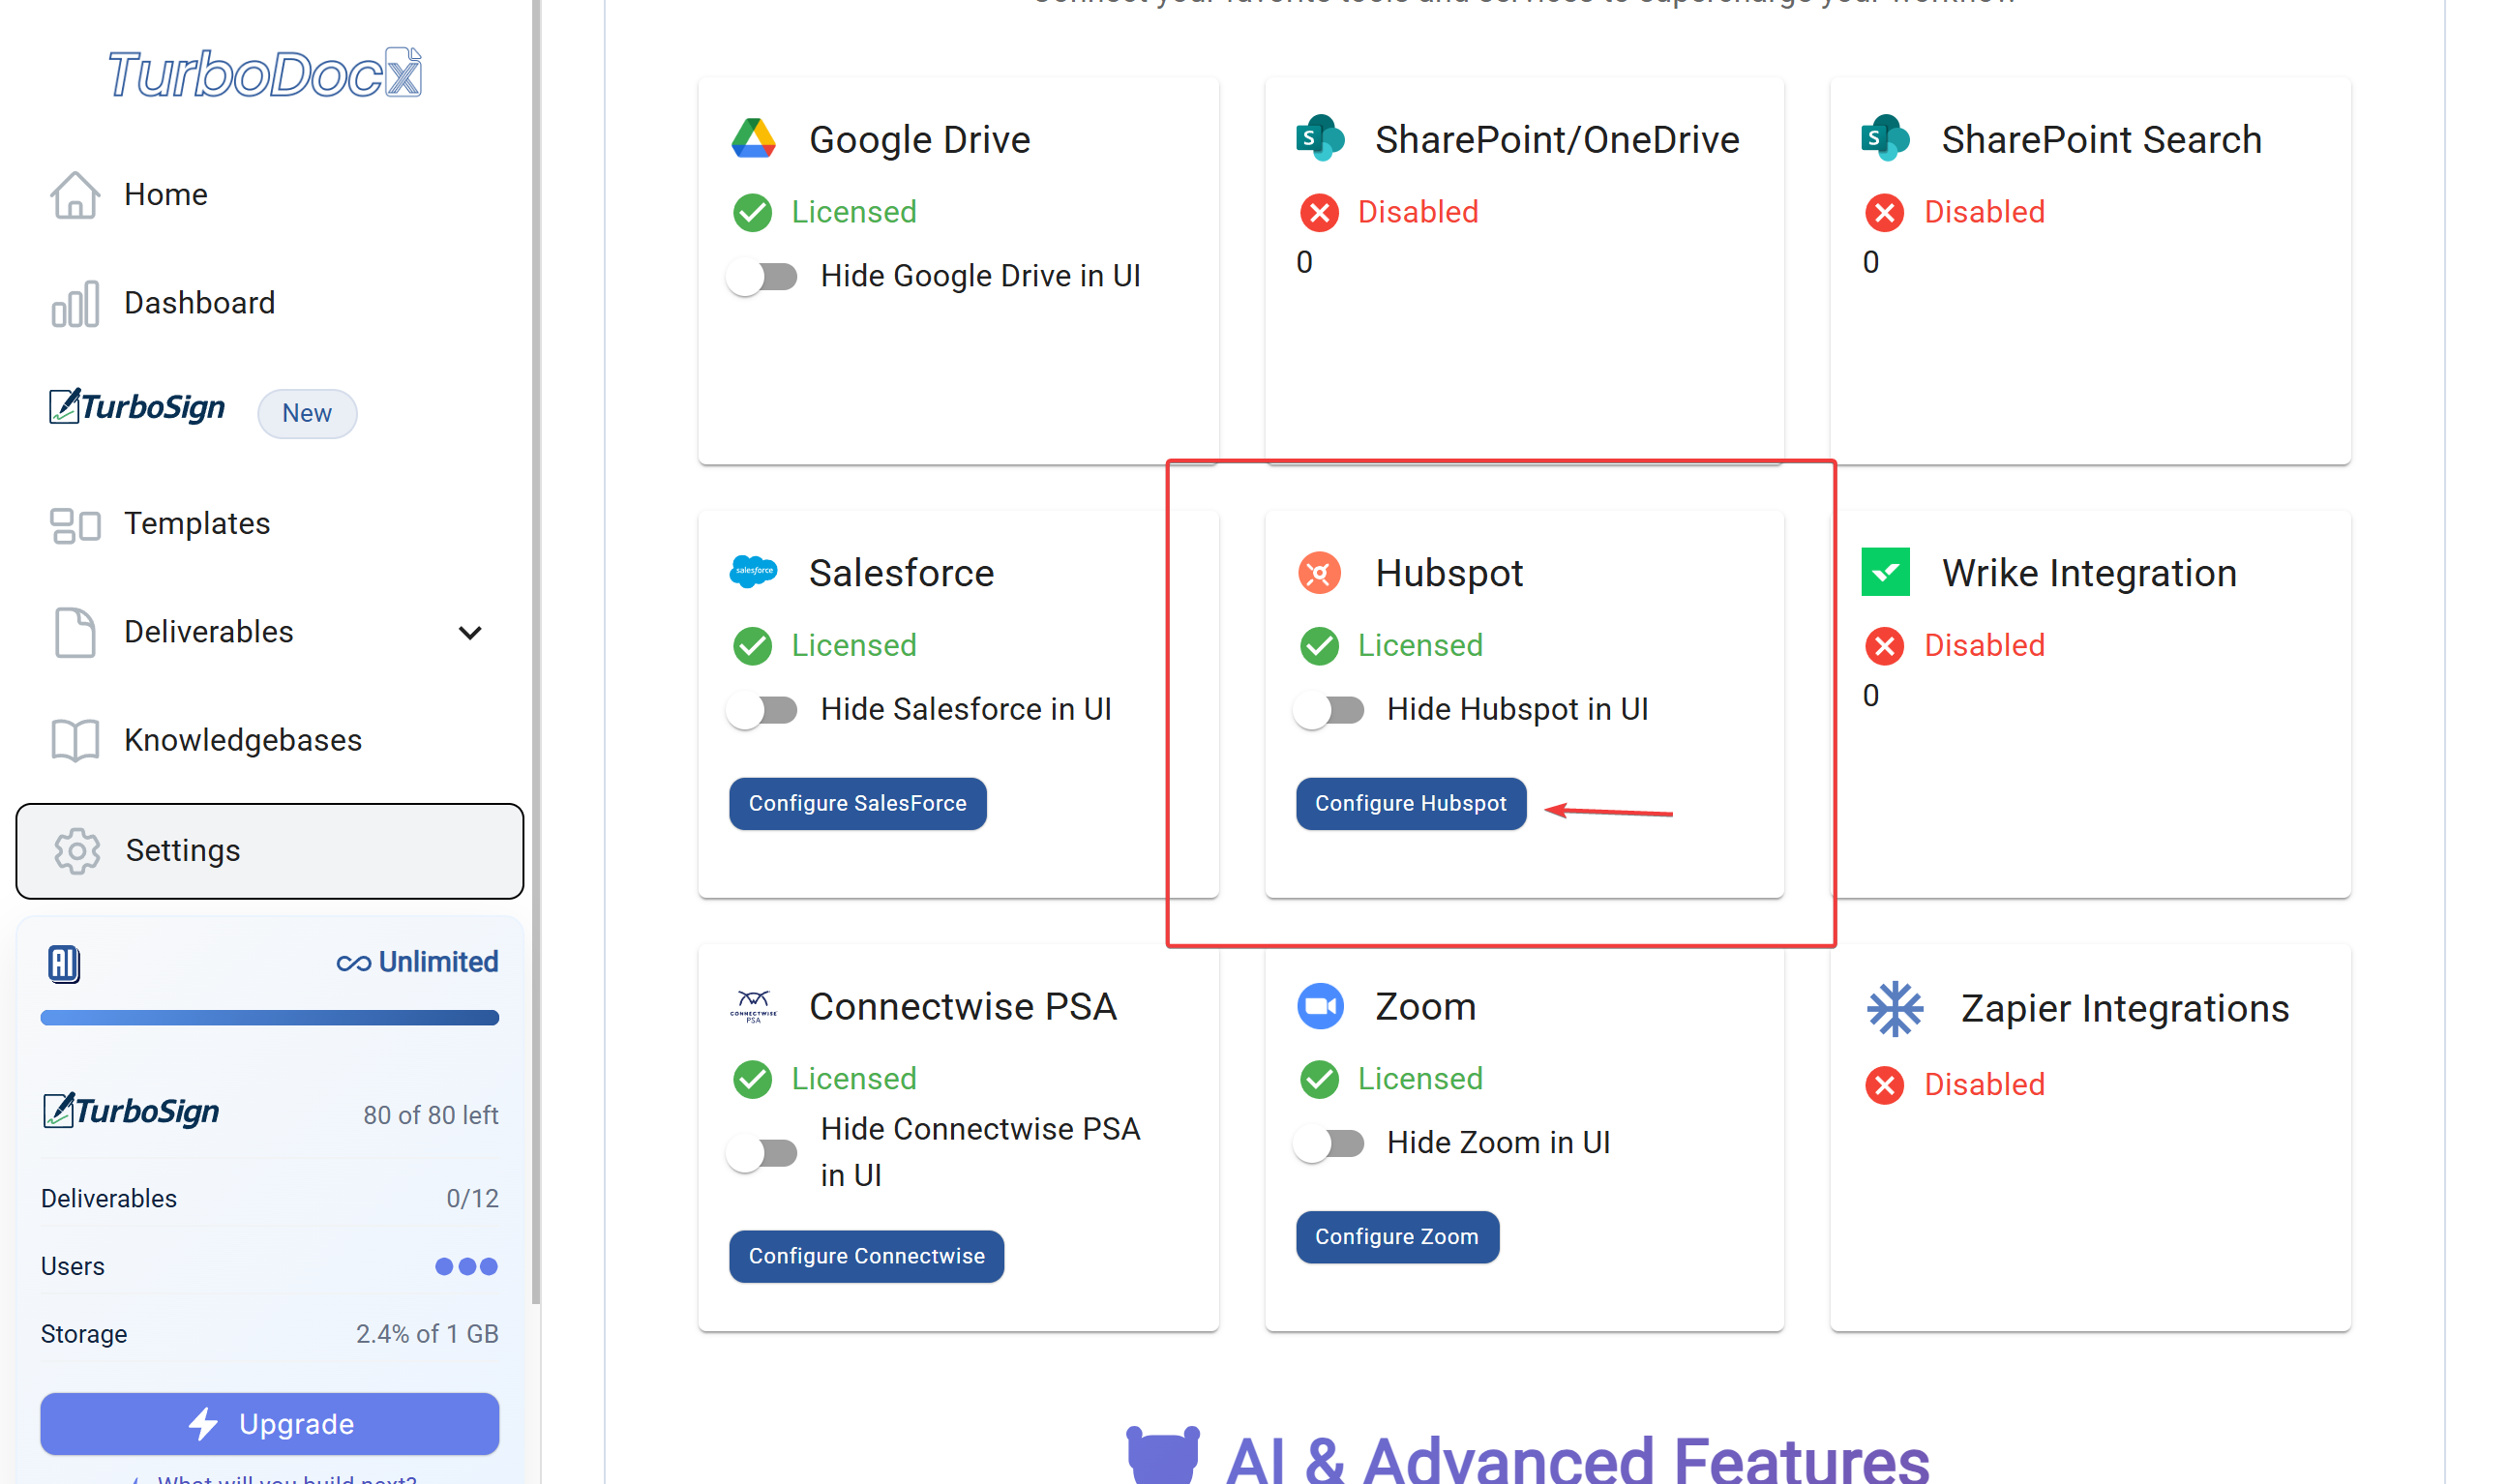Click the Templates layout icon

pos(75,524)
